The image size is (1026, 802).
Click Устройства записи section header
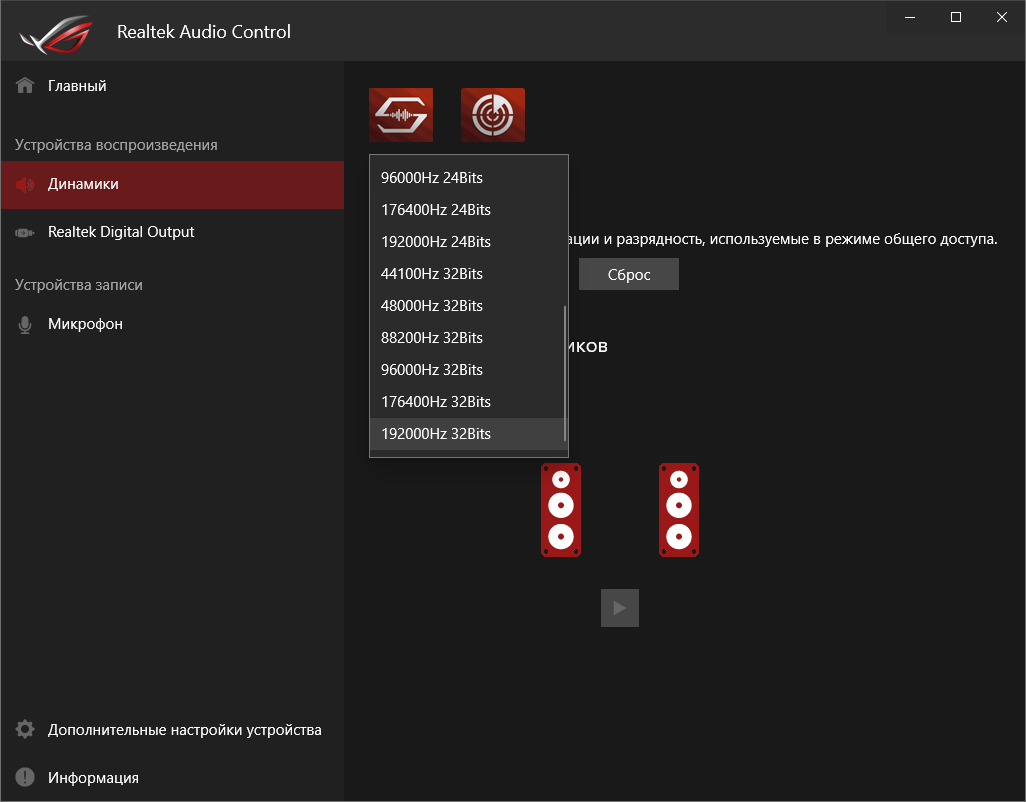tap(79, 285)
